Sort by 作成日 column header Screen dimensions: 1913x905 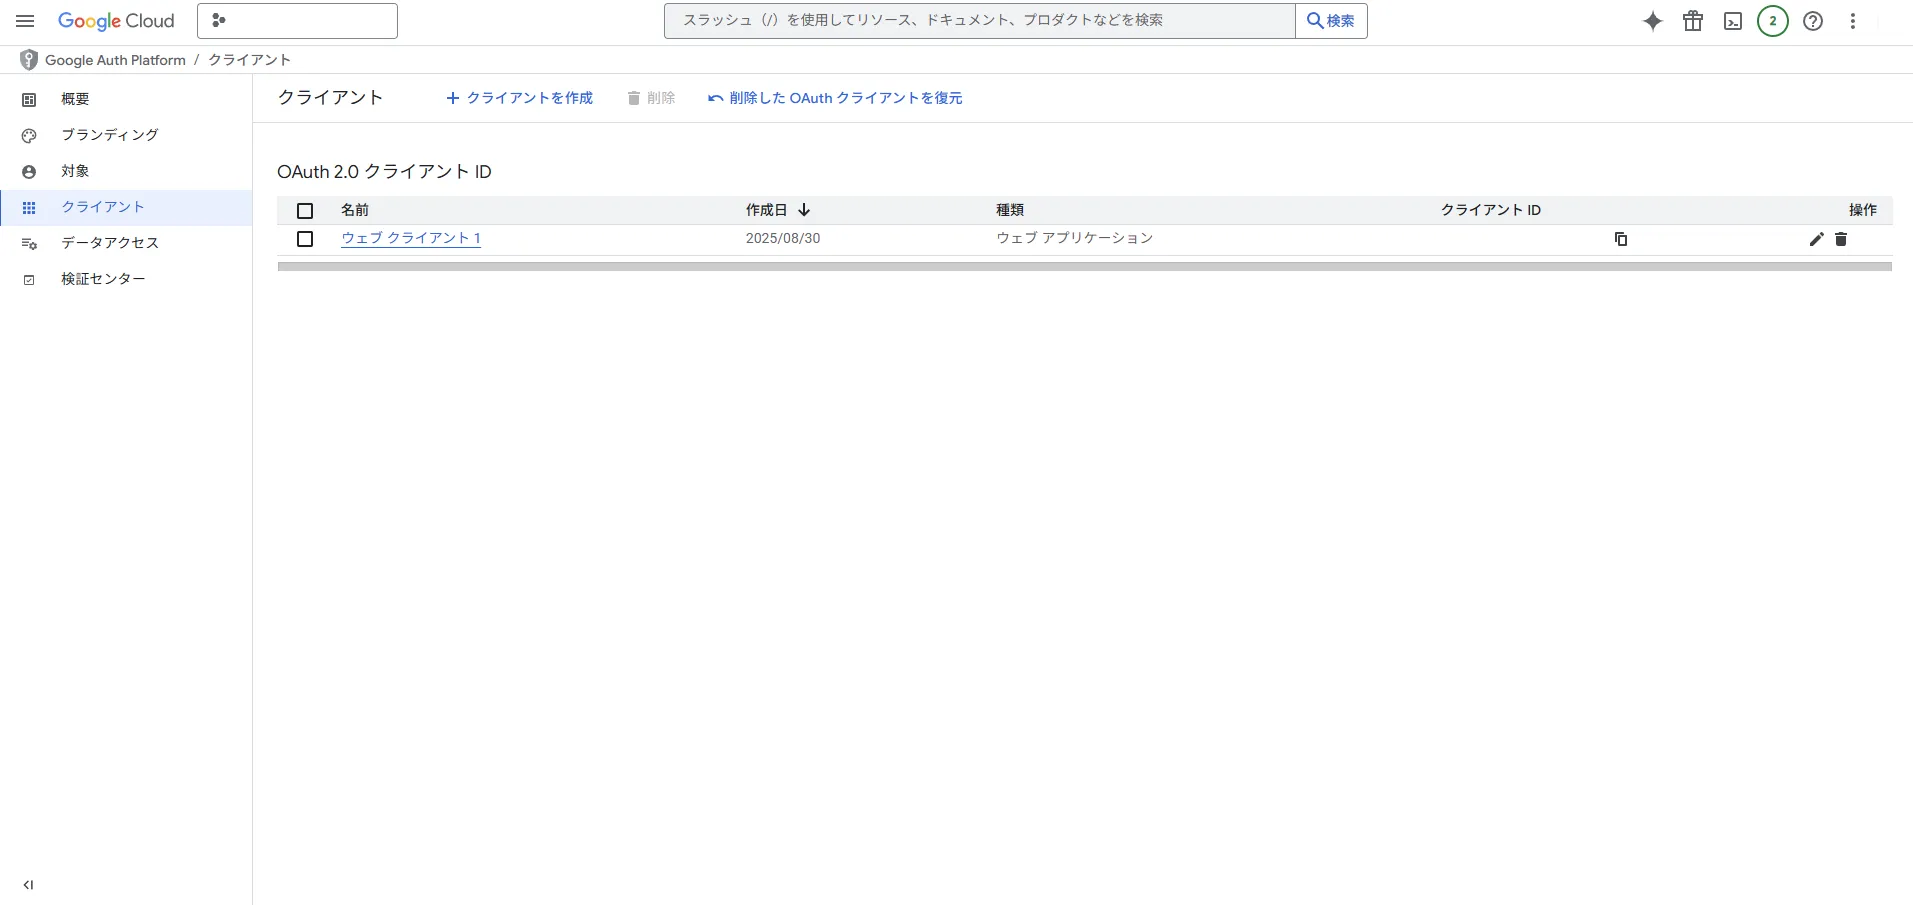pyautogui.click(x=778, y=210)
